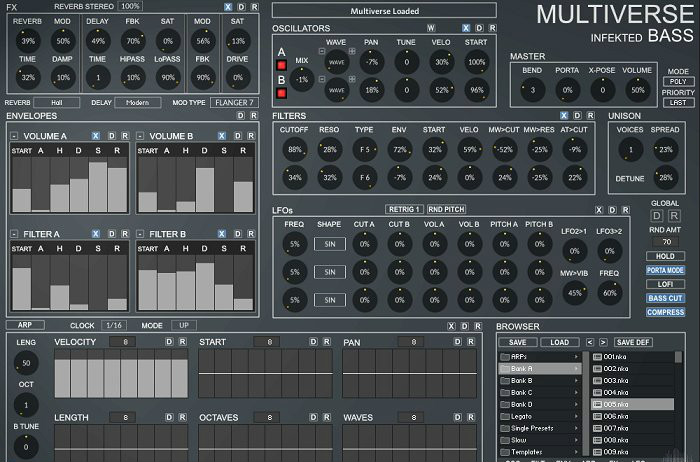Open the Reverb type Hall dropdown
The image size is (700, 462).
click(x=57, y=103)
